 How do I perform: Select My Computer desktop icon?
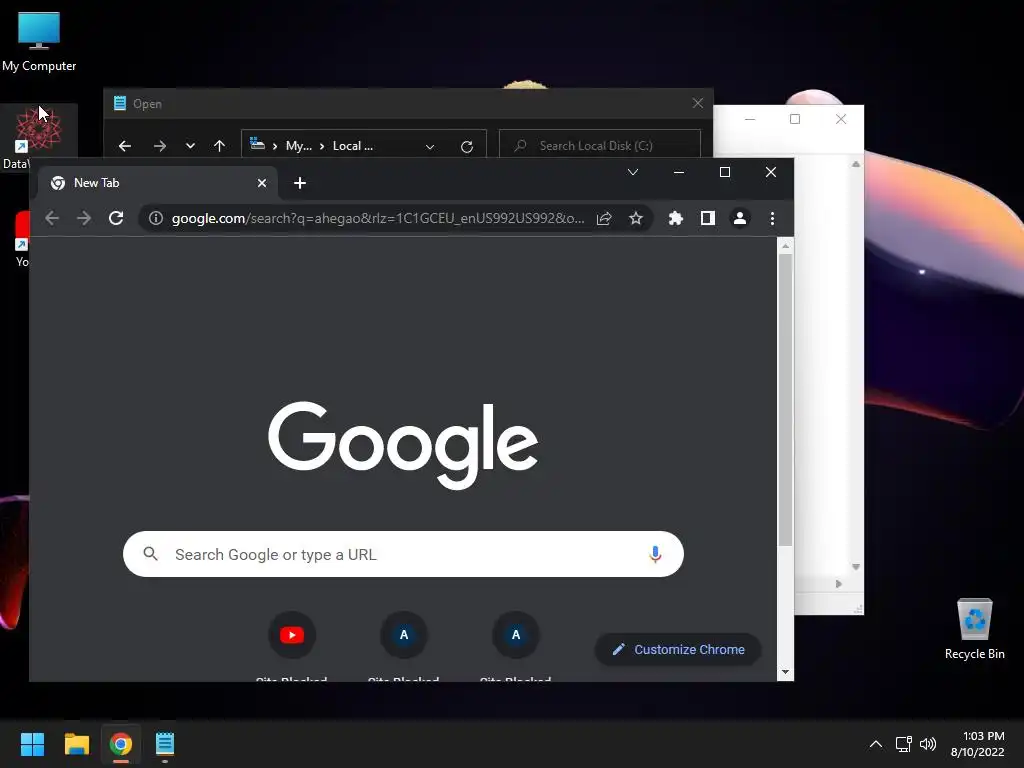coord(39,42)
